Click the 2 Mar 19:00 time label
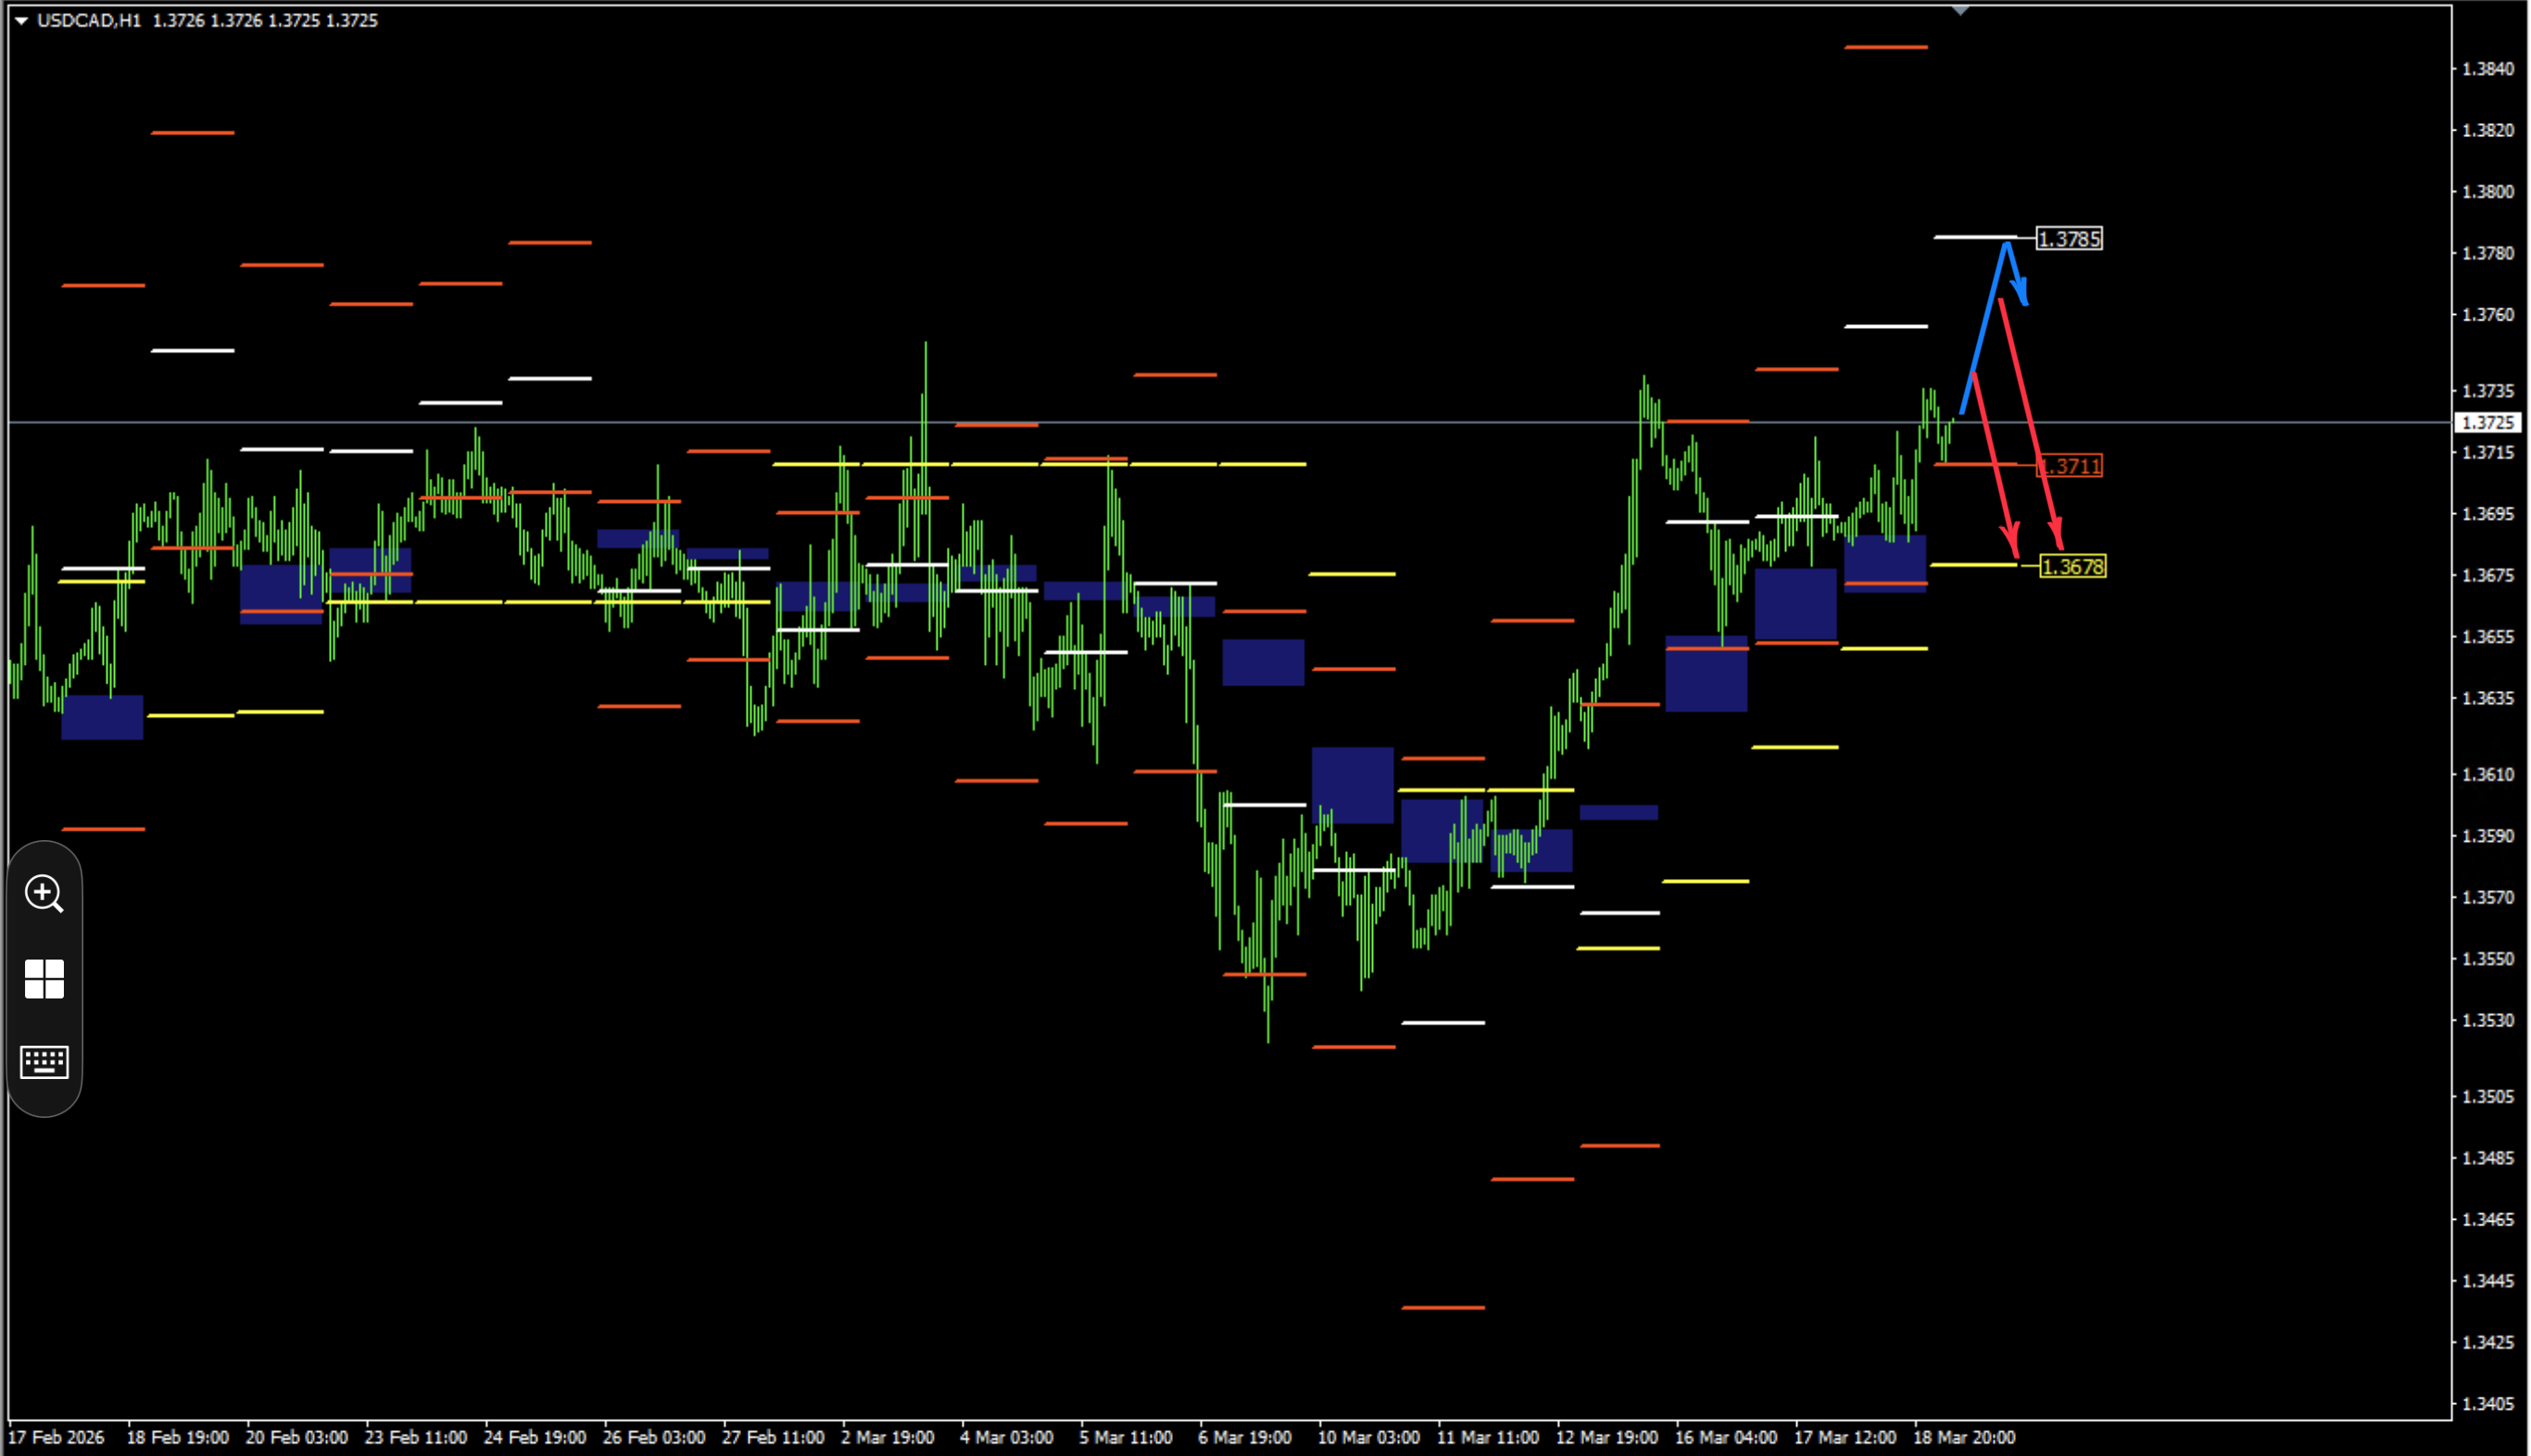The height and width of the screenshot is (1456, 2531). (x=888, y=1438)
